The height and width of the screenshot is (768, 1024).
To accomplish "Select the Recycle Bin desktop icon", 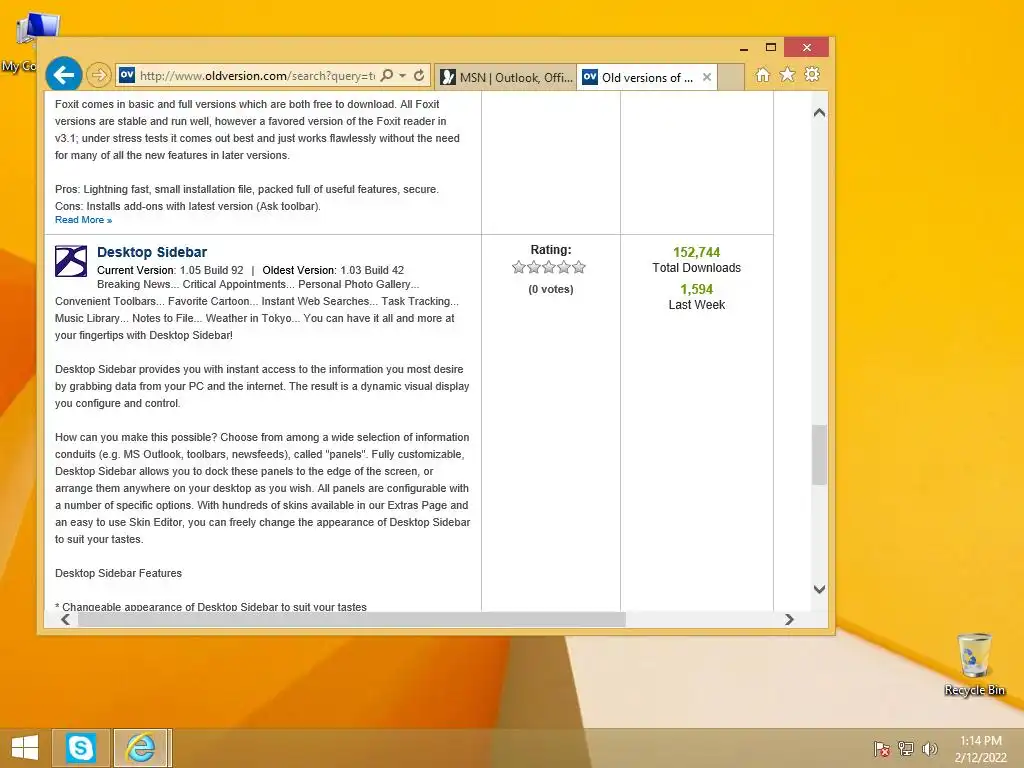I will click(974, 664).
